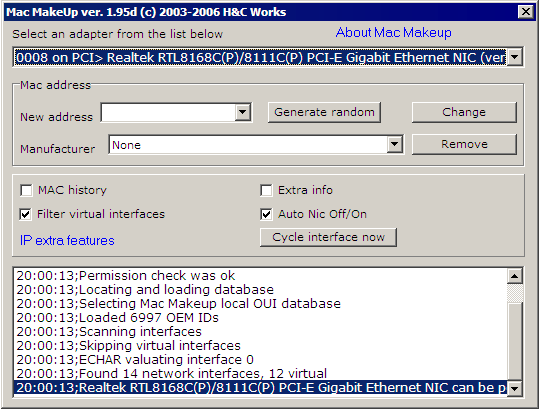540x409 pixels.
Task: Close the Mac MakeUp window
Action: tap(526, 12)
